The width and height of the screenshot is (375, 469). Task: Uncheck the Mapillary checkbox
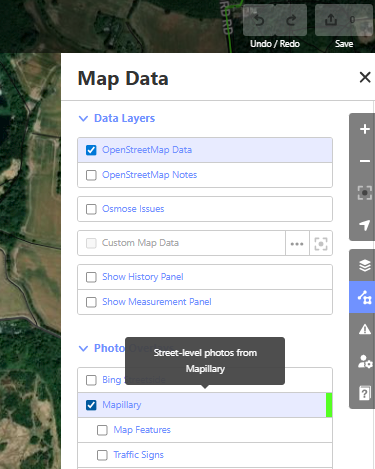click(91, 405)
